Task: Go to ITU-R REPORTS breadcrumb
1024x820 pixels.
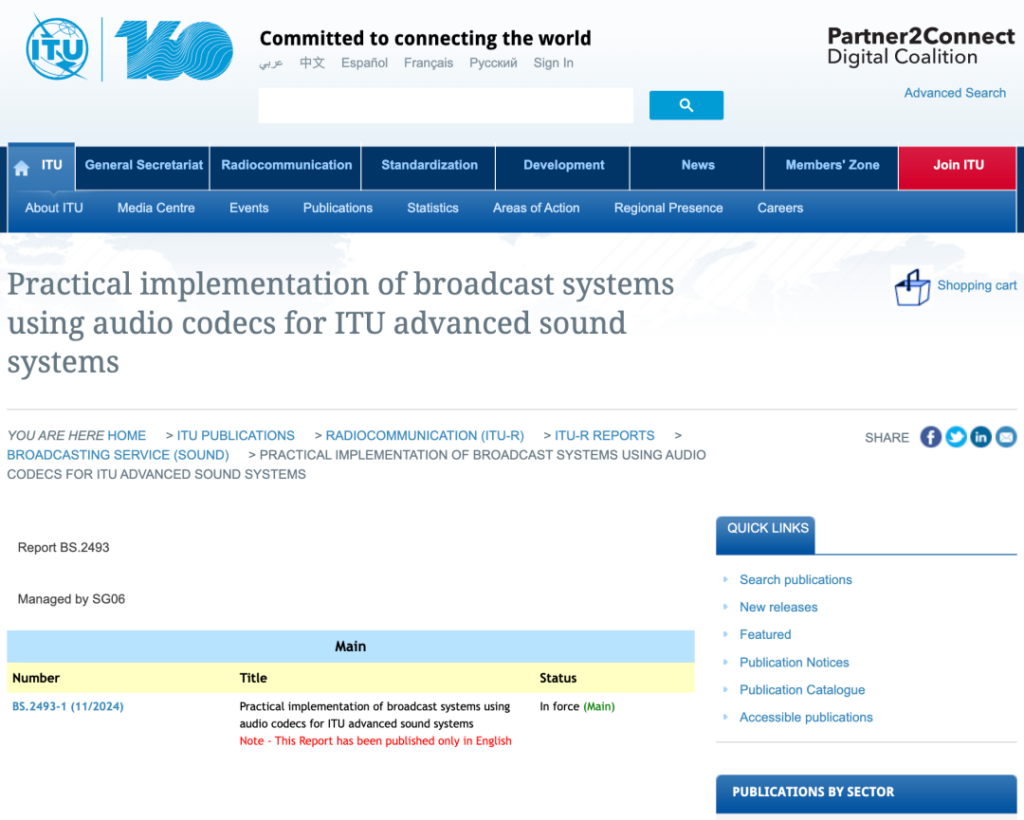Action: tap(605, 435)
